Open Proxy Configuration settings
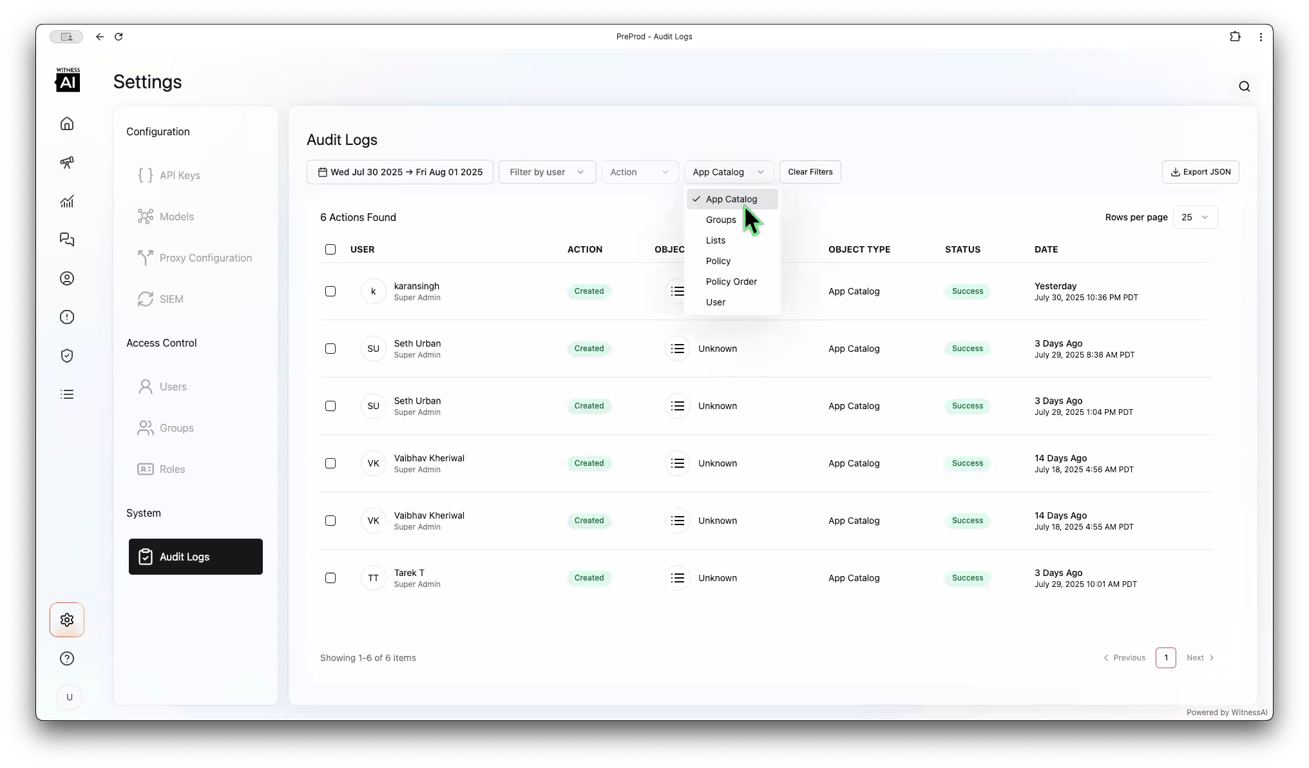The height and width of the screenshot is (768, 1309). tap(196, 258)
